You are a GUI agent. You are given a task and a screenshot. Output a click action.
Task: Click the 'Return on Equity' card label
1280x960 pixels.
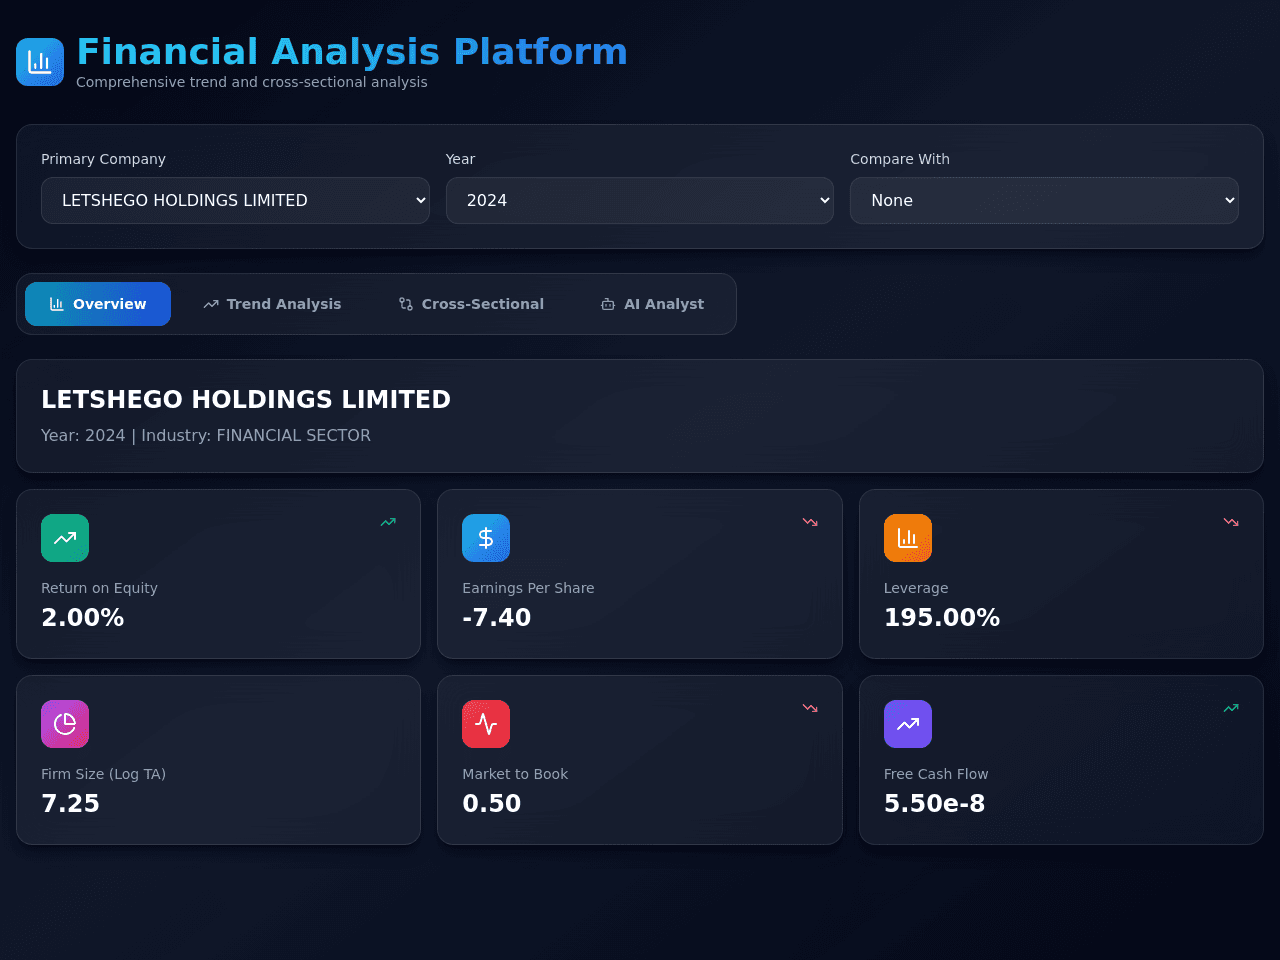pyautogui.click(x=99, y=588)
